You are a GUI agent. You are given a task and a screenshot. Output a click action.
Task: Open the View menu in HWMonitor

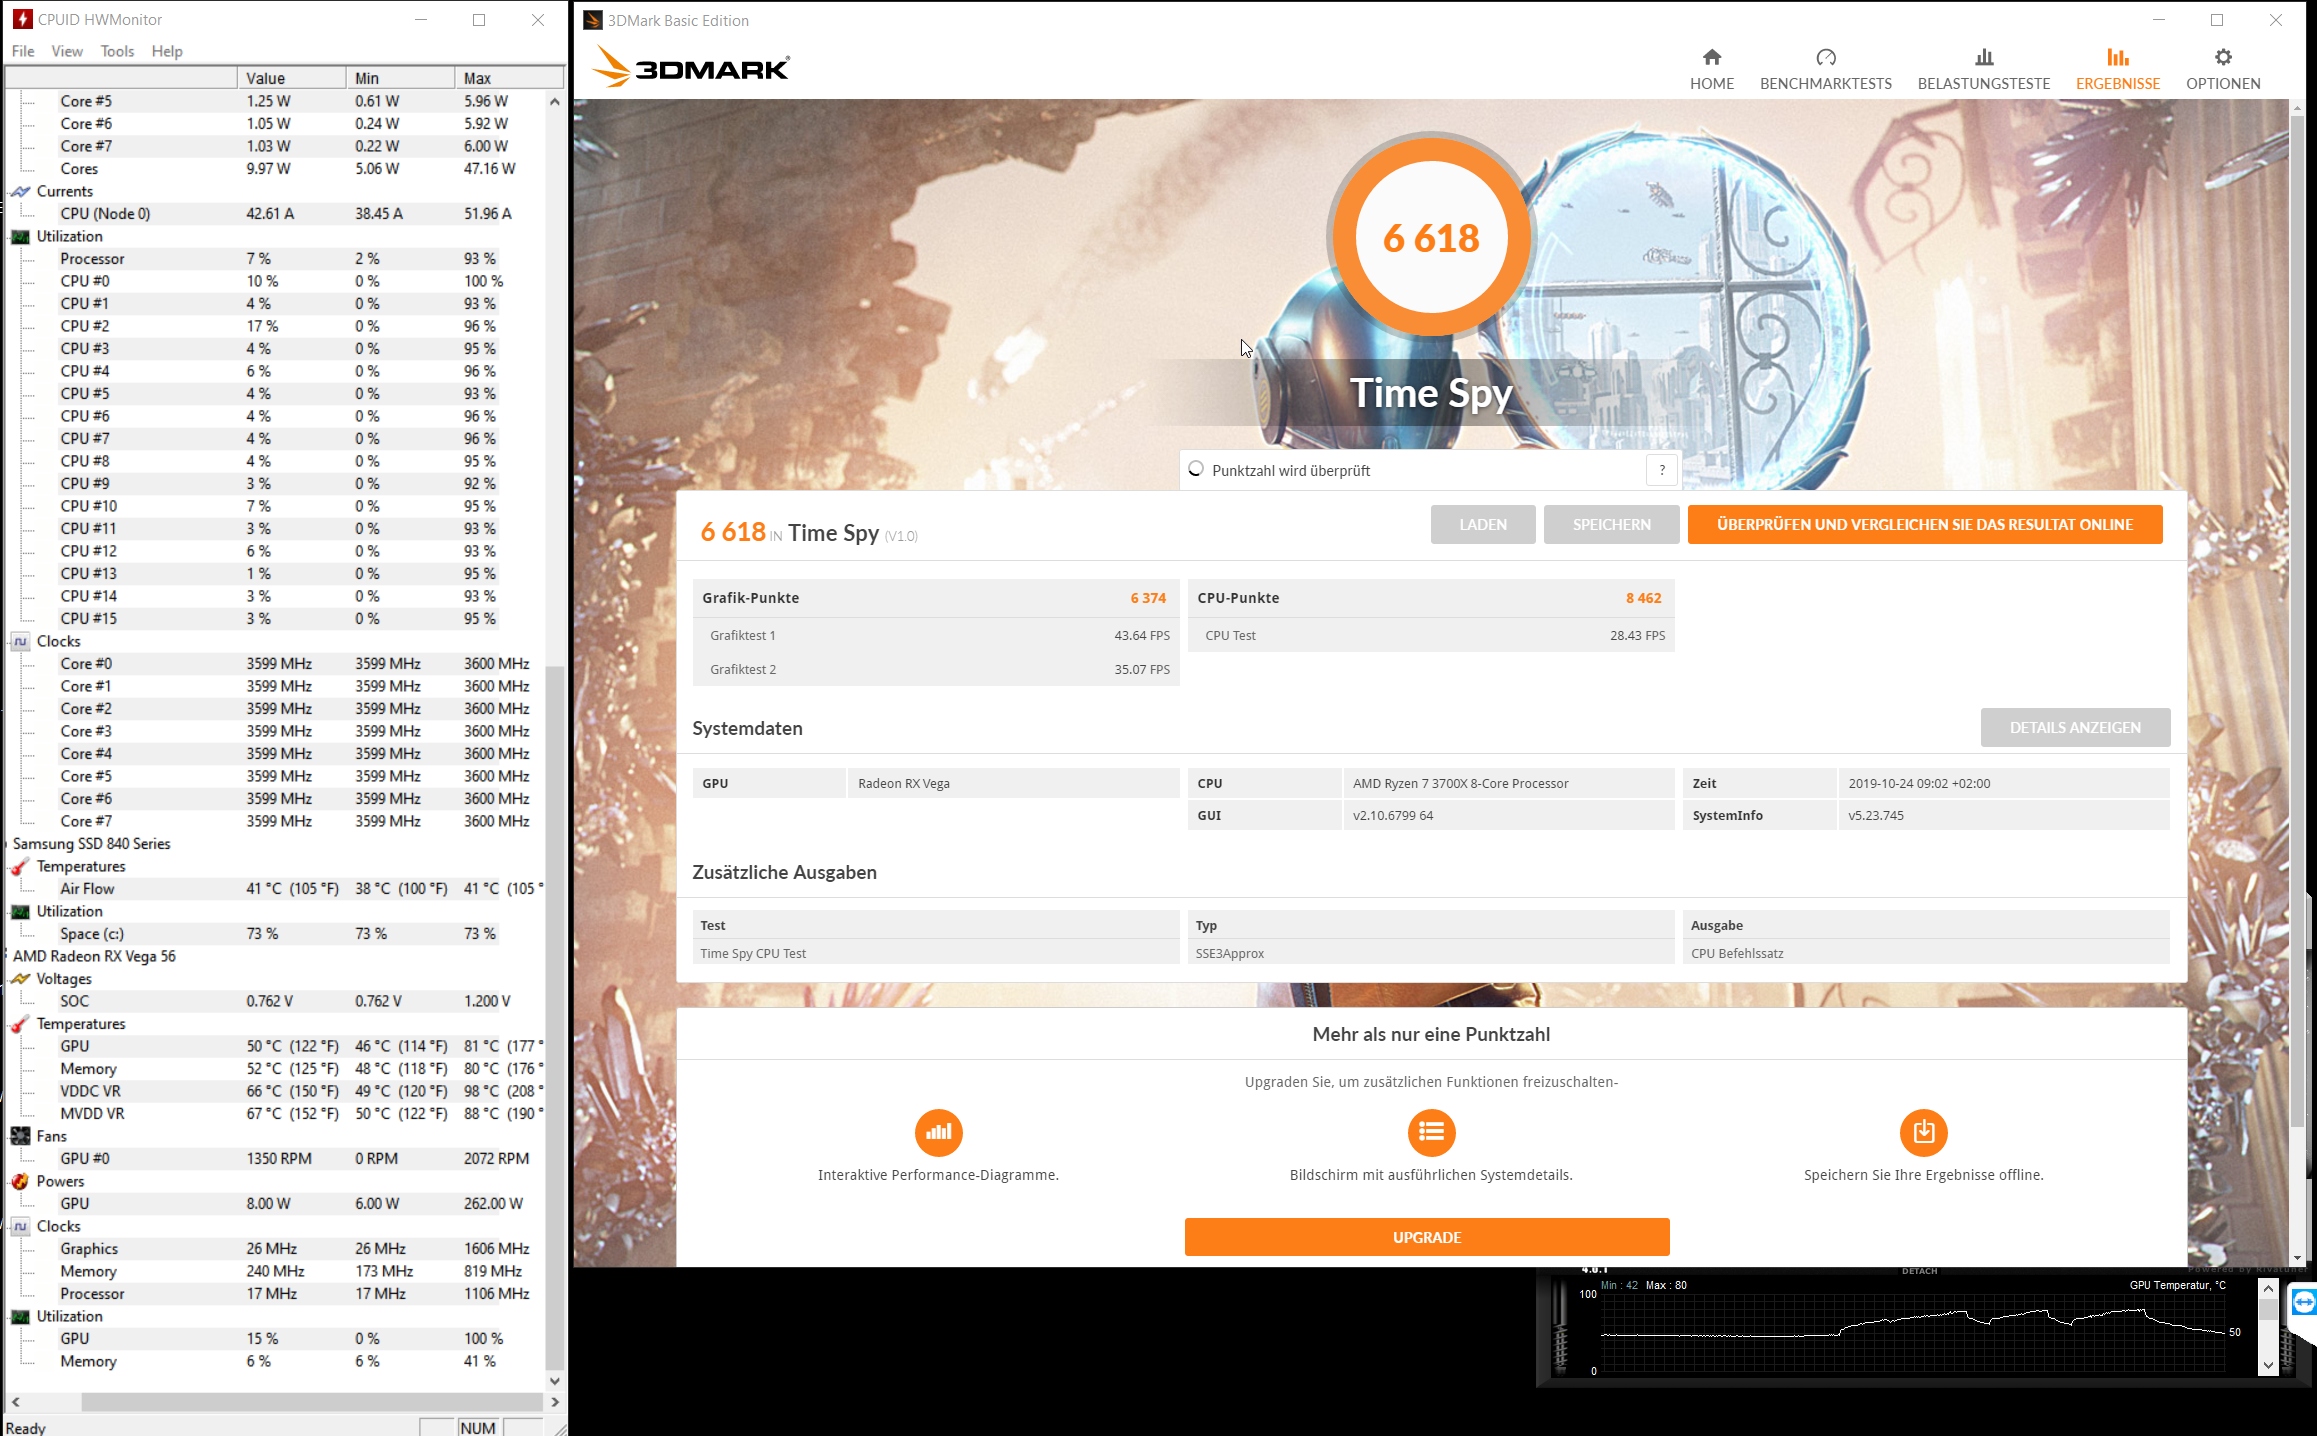[x=67, y=51]
